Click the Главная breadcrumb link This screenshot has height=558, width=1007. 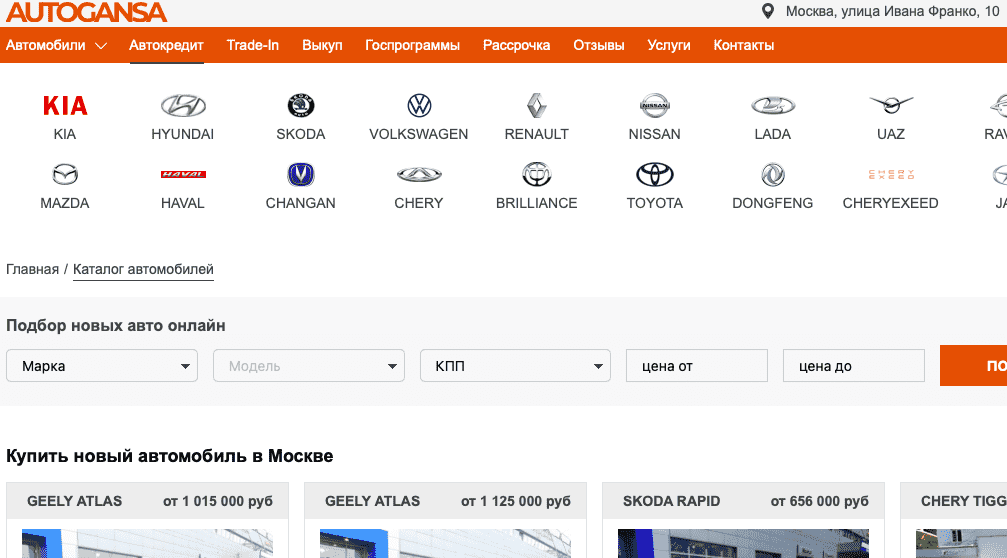pos(32,270)
